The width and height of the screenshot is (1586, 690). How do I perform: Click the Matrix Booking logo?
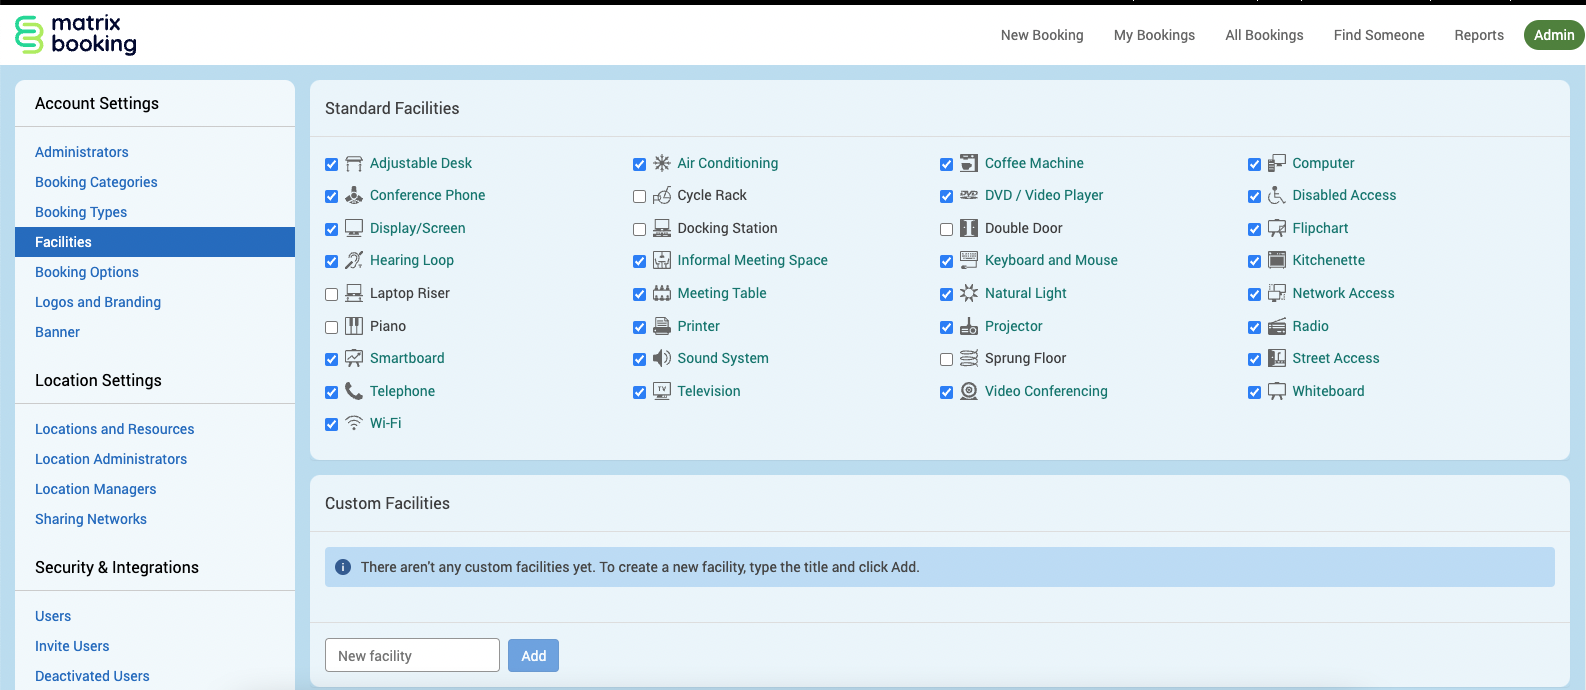coord(76,35)
